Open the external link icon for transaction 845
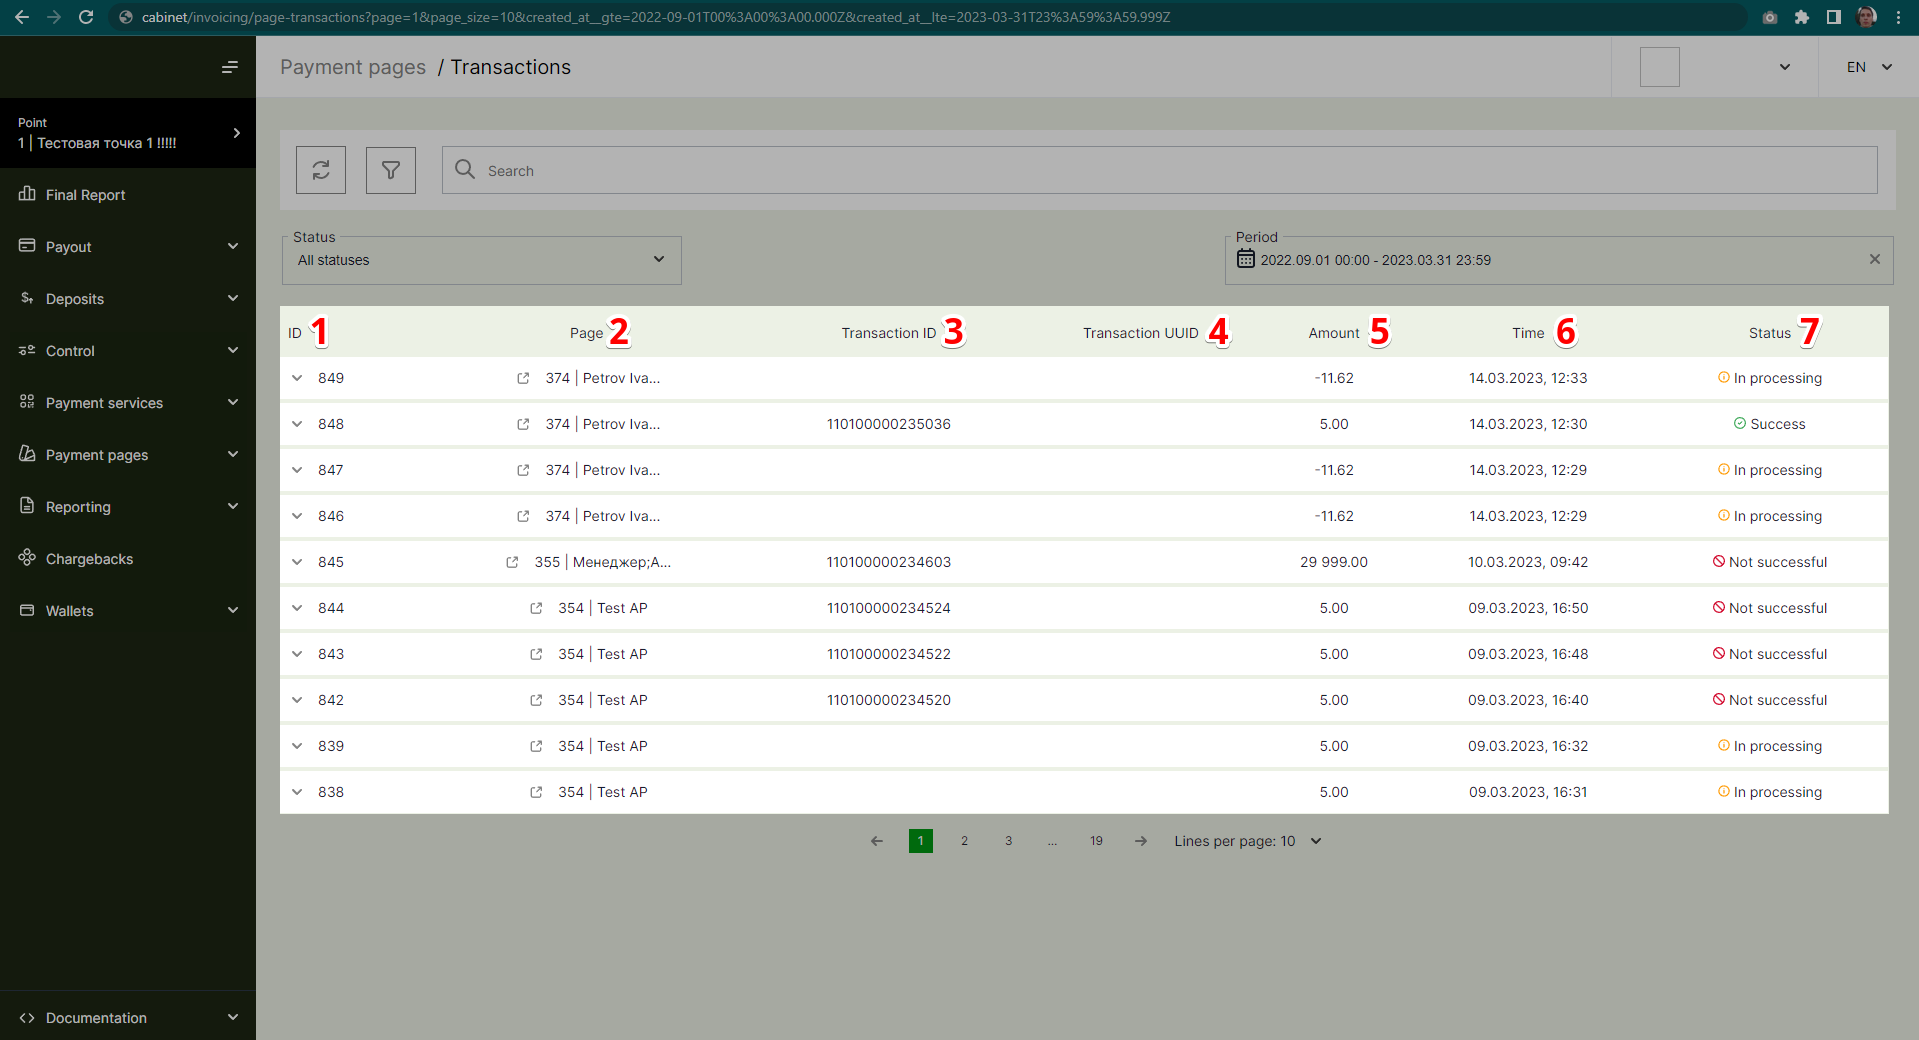Screen dimensions: 1919x1040 click(x=512, y=562)
